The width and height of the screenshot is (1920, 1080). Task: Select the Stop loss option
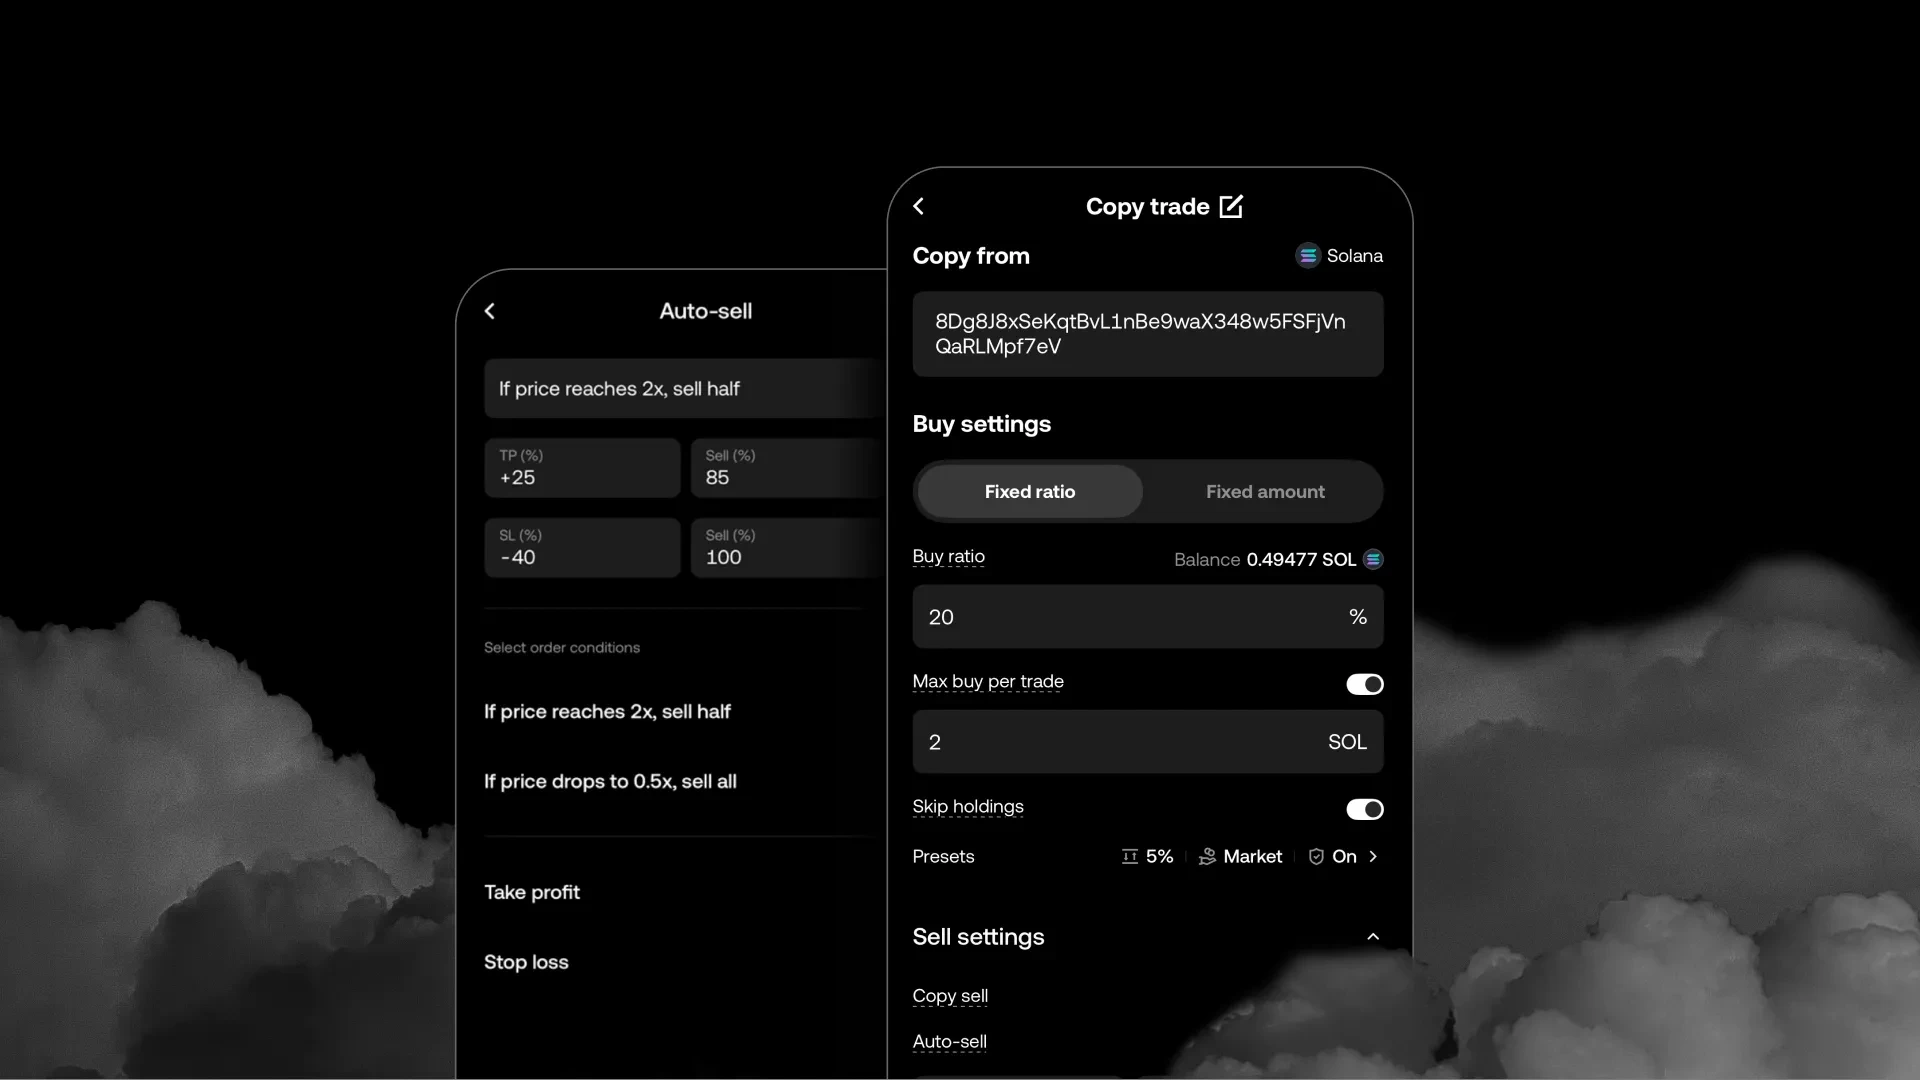click(526, 962)
